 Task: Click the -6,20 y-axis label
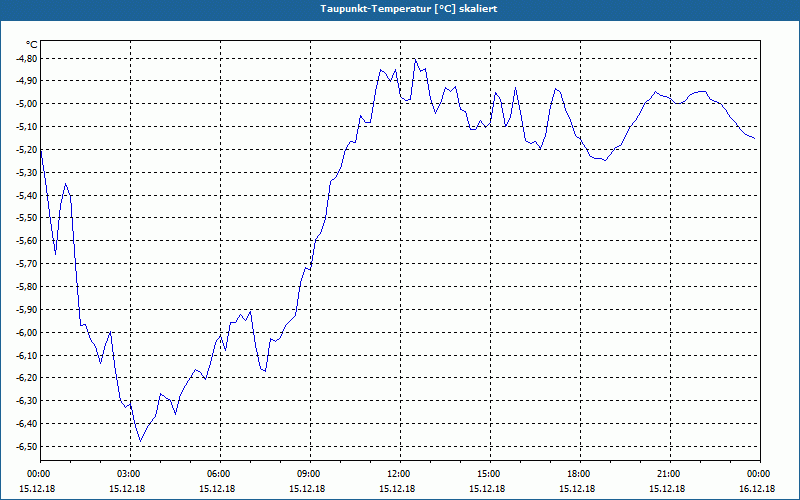(x=27, y=379)
